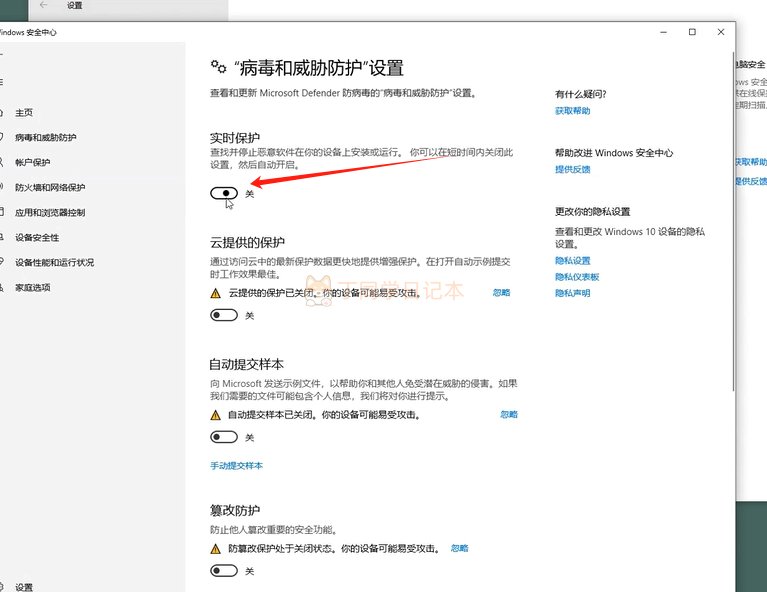Click the home icon beside 主页
This screenshot has width=767, height=592.
[x=3, y=113]
